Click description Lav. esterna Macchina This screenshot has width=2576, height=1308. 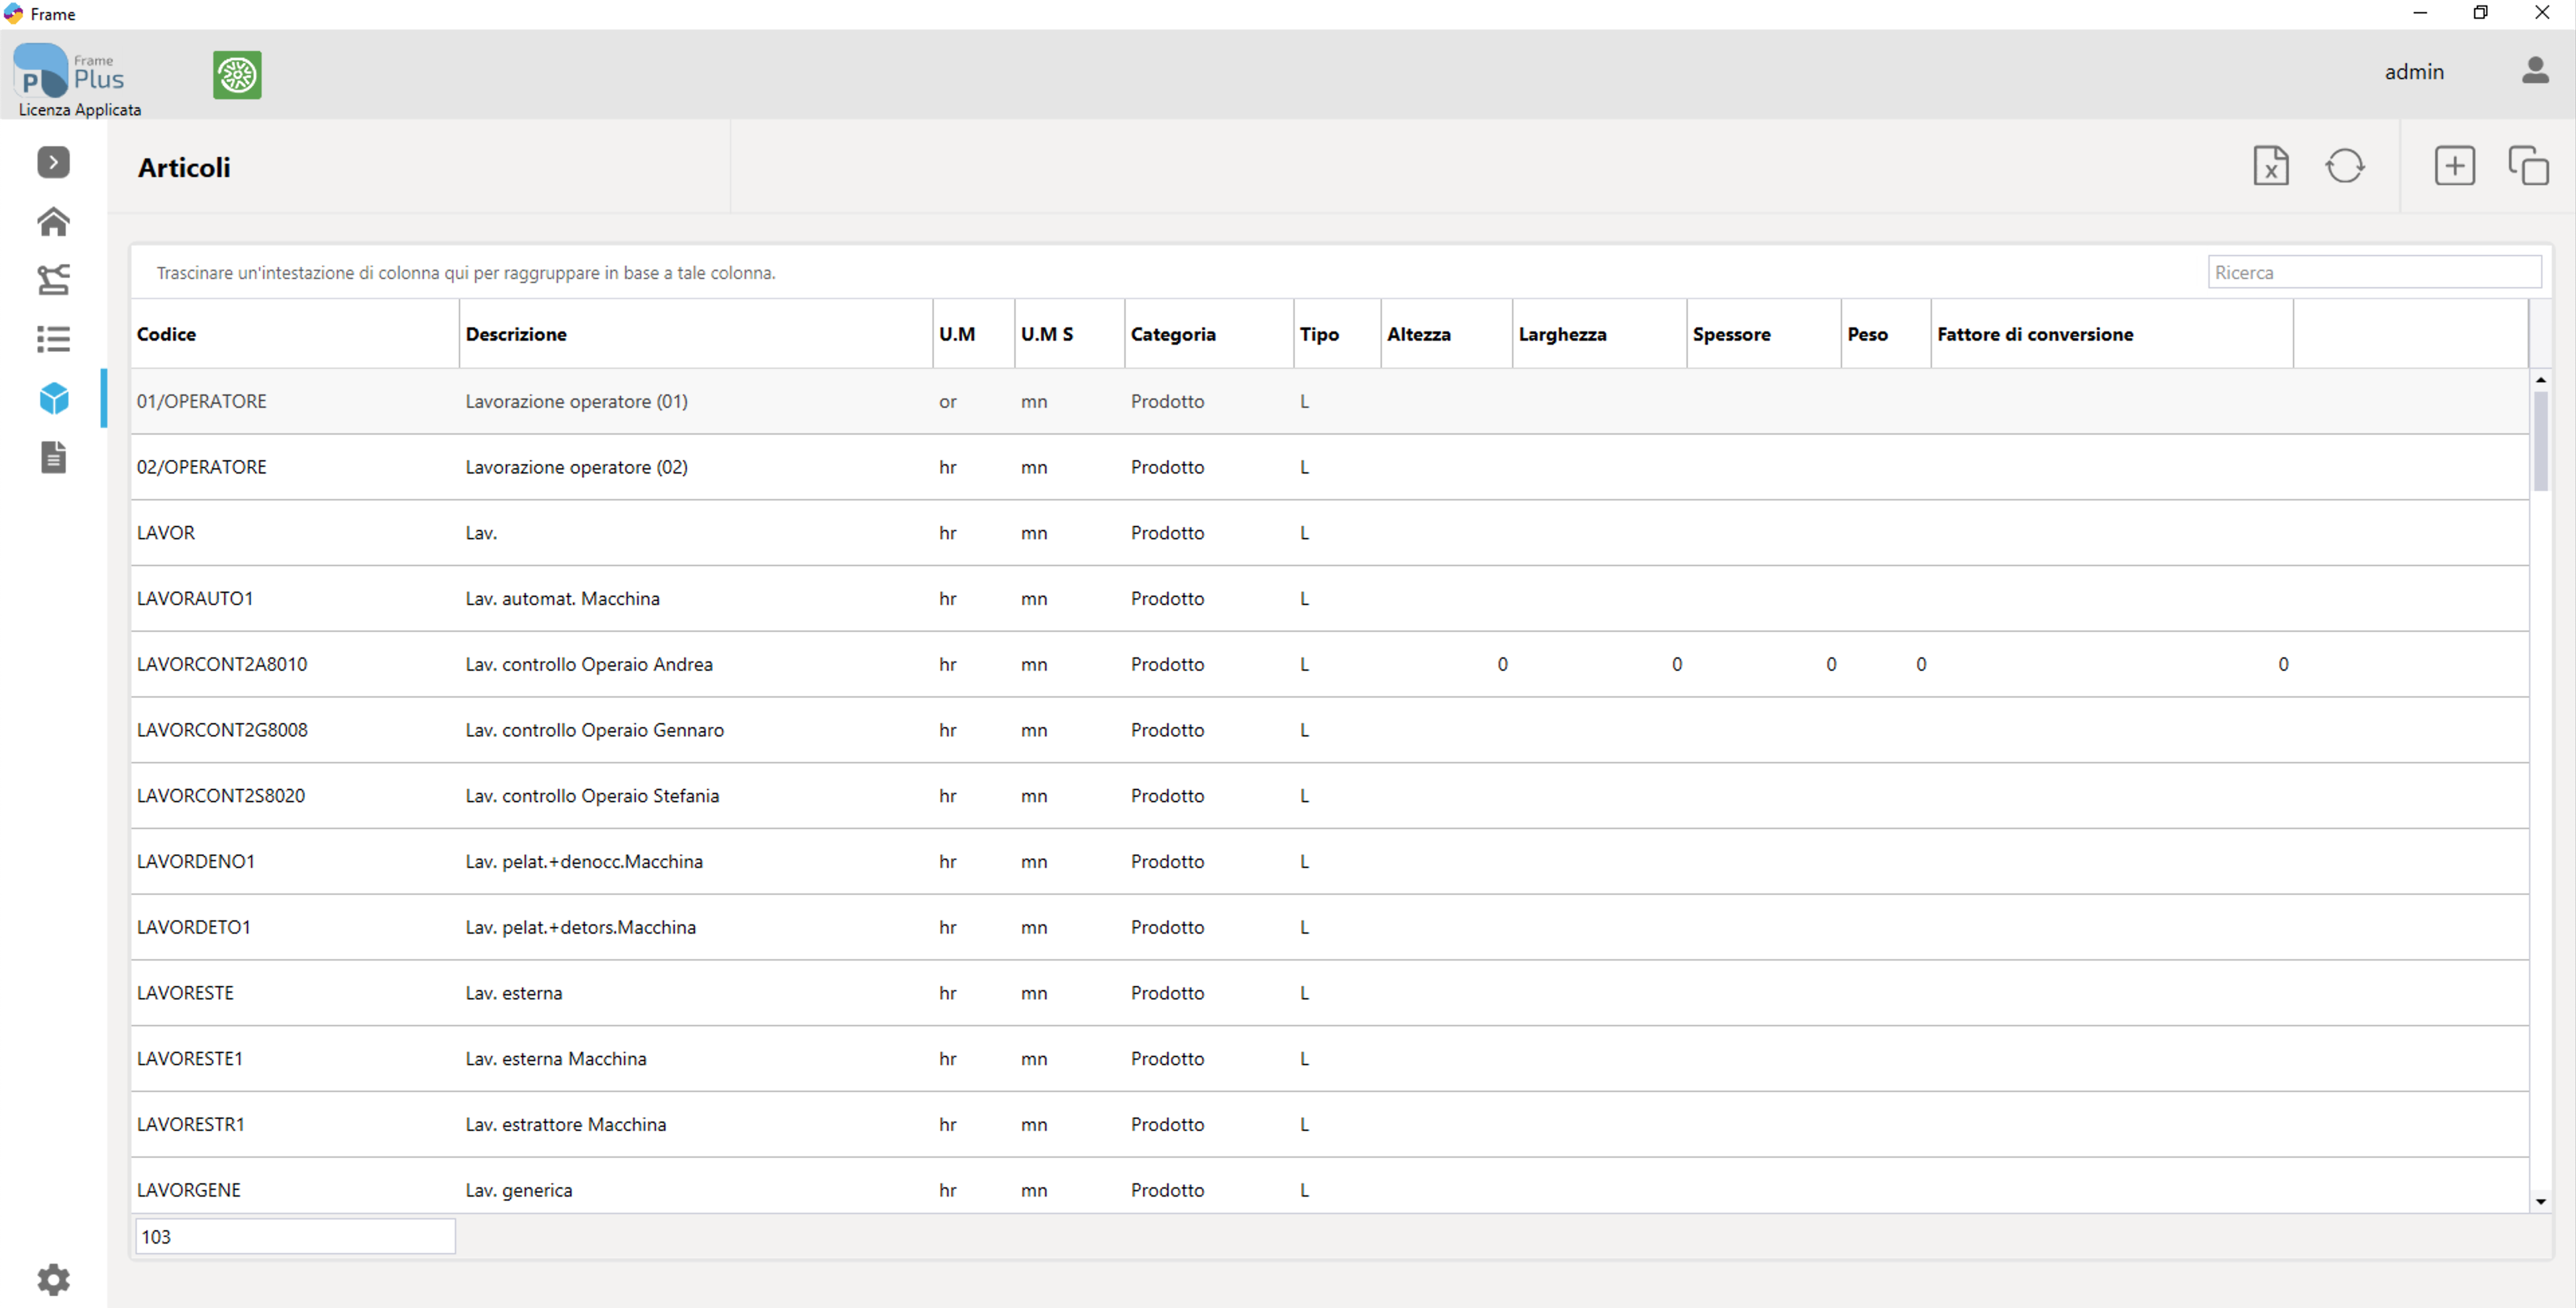pyautogui.click(x=556, y=1059)
